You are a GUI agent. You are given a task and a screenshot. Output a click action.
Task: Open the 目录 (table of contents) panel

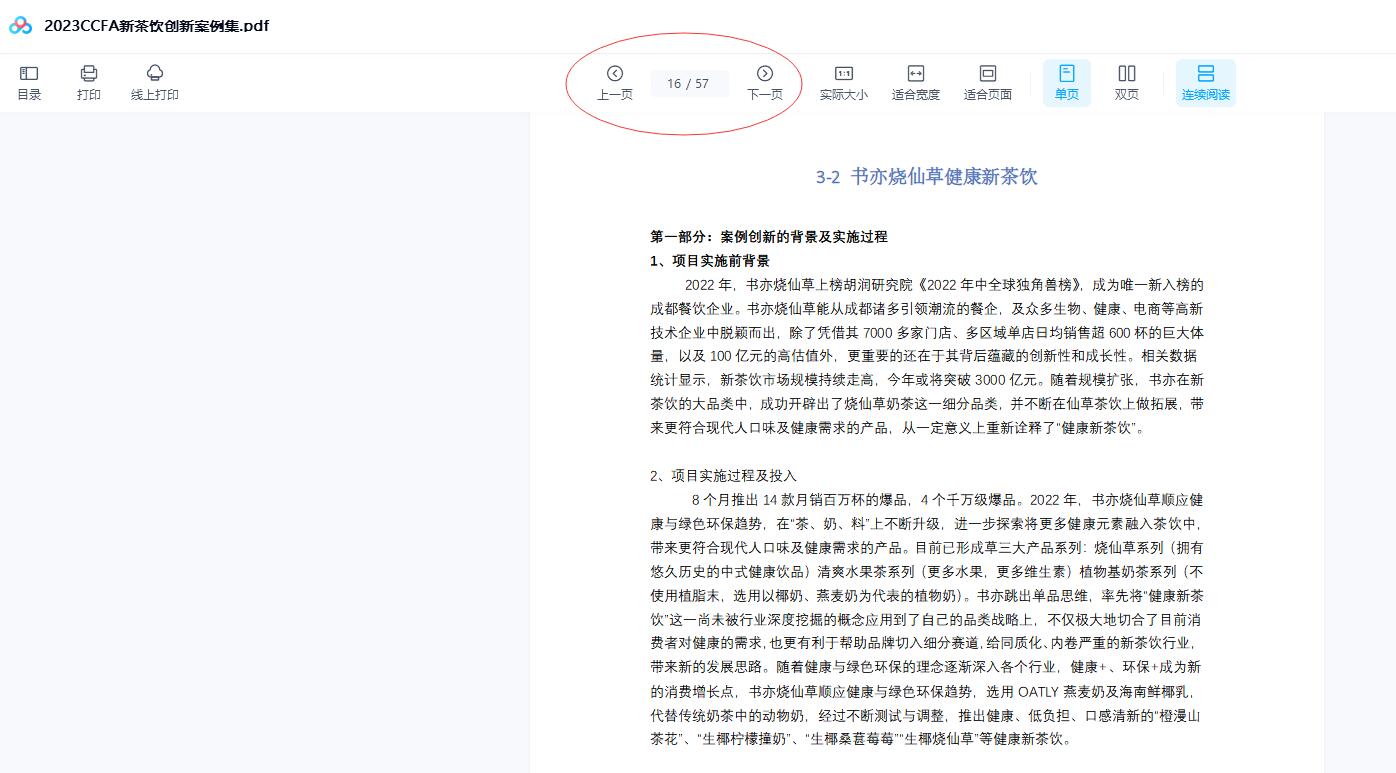coord(29,82)
